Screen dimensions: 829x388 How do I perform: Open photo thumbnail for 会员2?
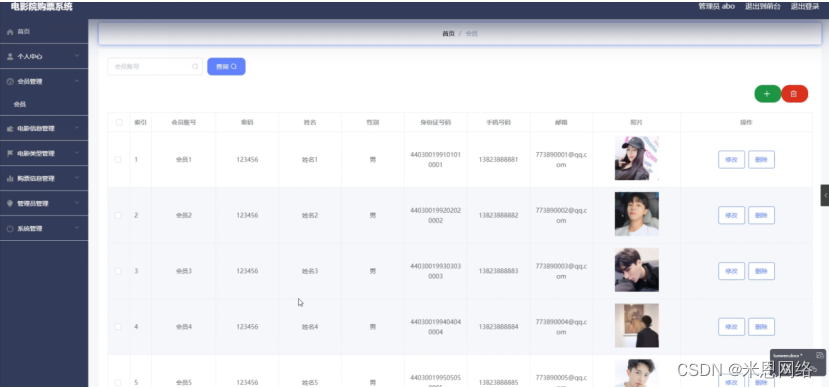pos(637,214)
